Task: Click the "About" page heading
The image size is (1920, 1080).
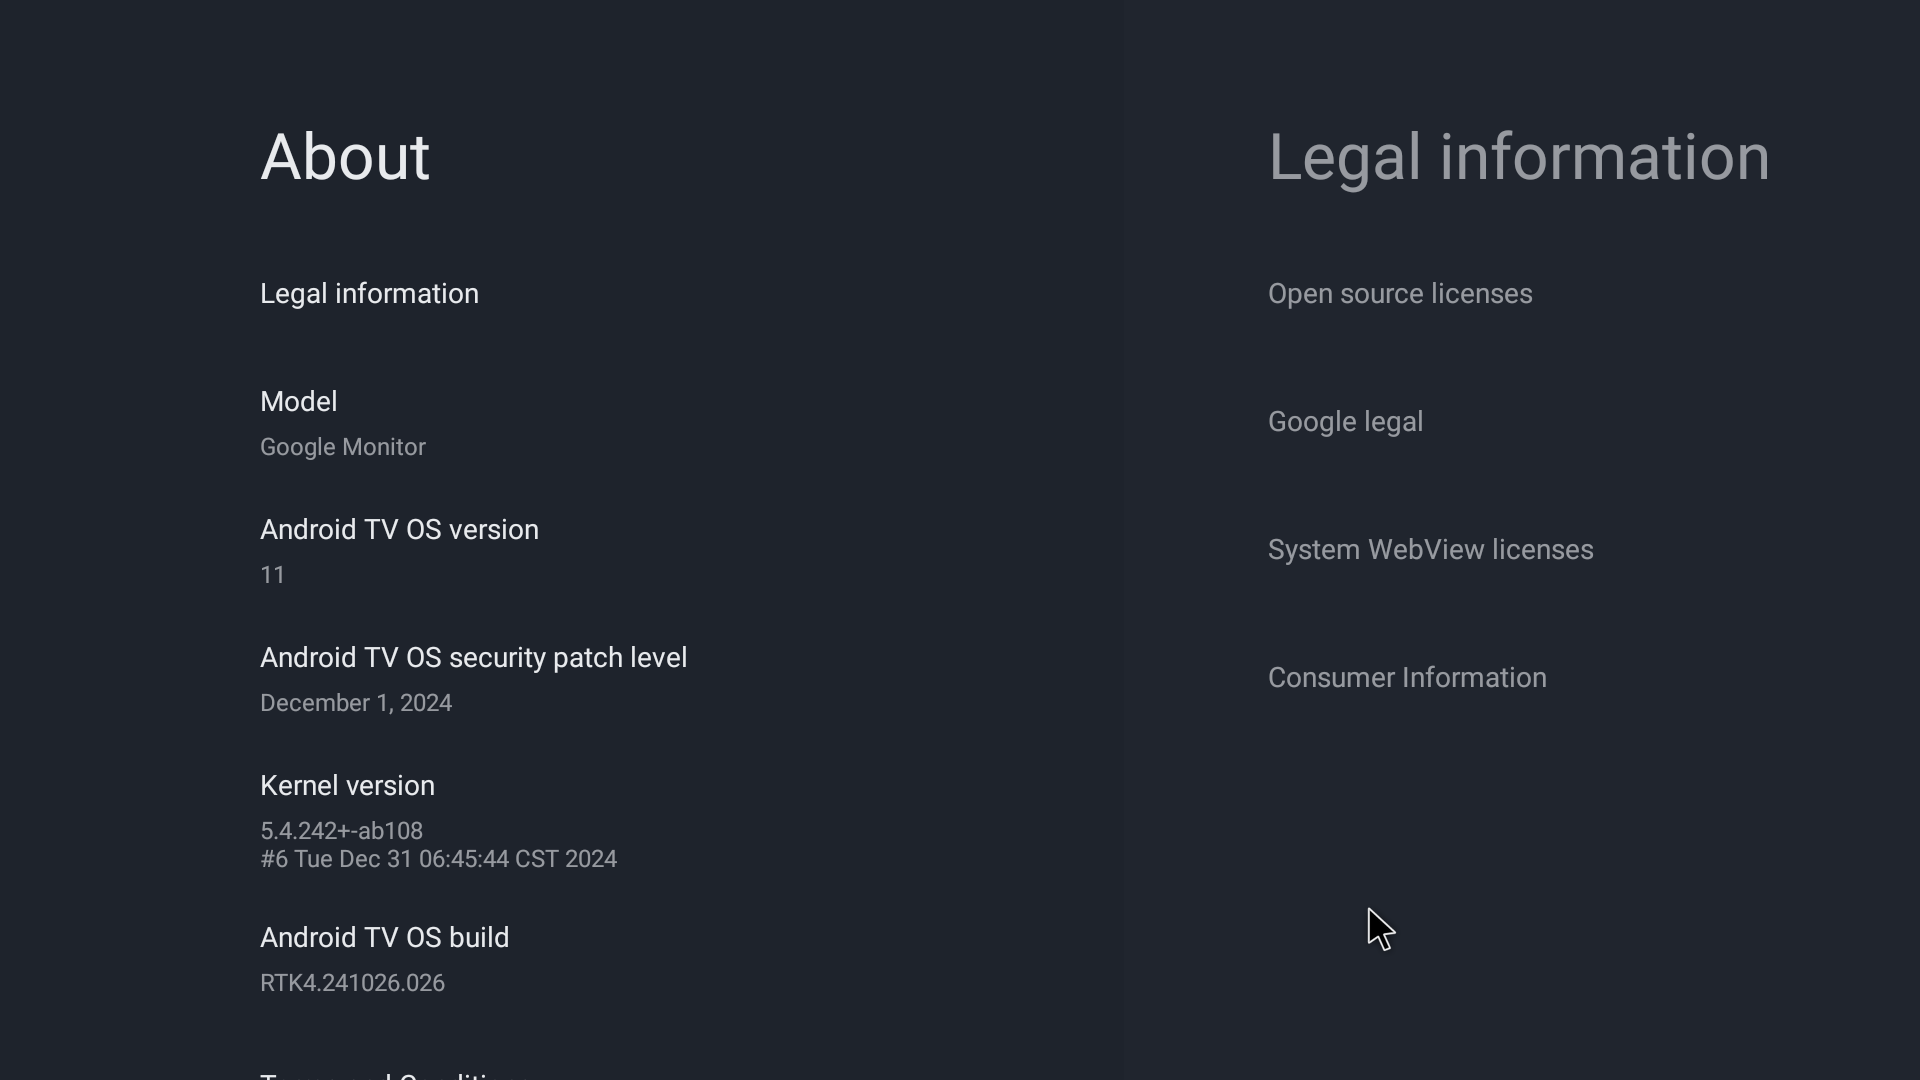Action: [x=344, y=157]
